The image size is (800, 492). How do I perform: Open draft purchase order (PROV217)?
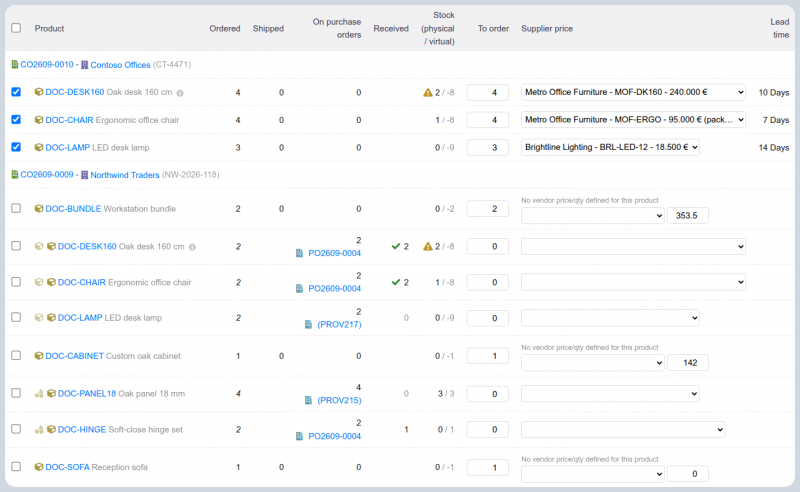[339, 325]
